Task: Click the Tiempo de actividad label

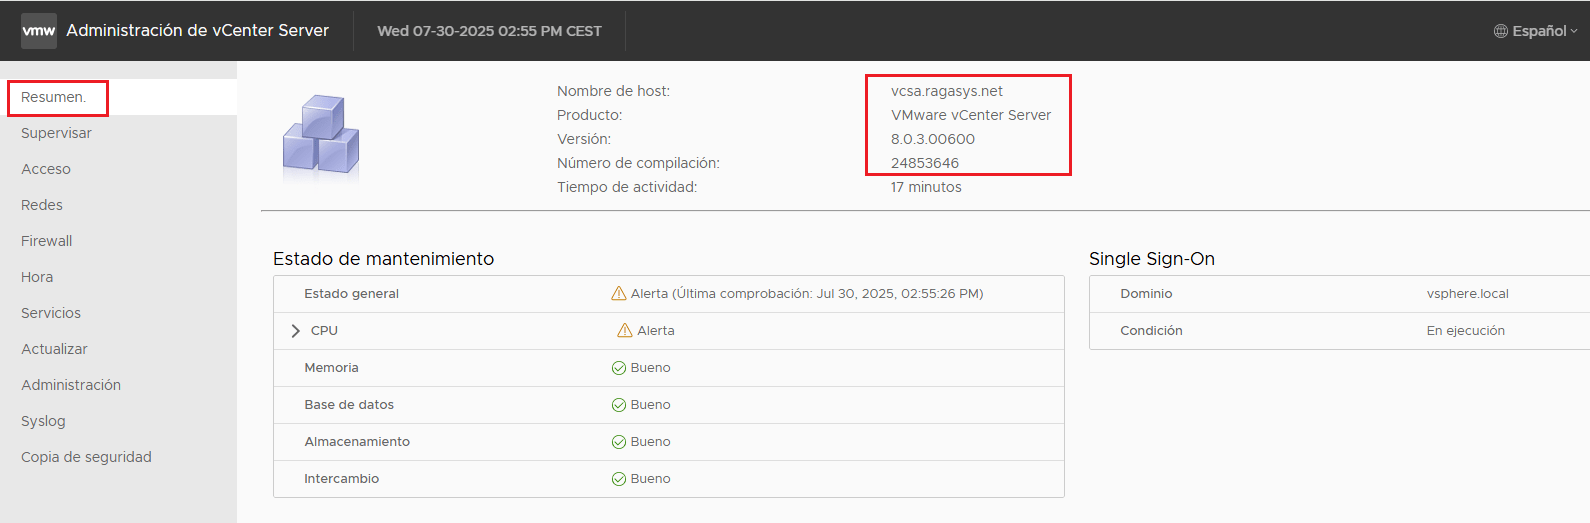Action: [x=627, y=187]
